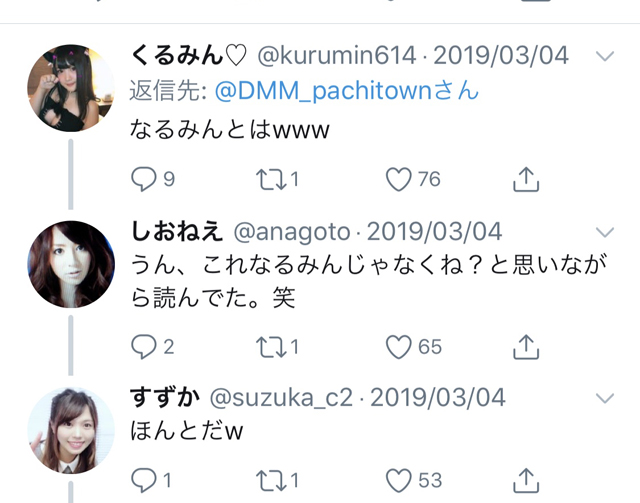Like しおねえ's tweet with 65 likes

coord(398,347)
